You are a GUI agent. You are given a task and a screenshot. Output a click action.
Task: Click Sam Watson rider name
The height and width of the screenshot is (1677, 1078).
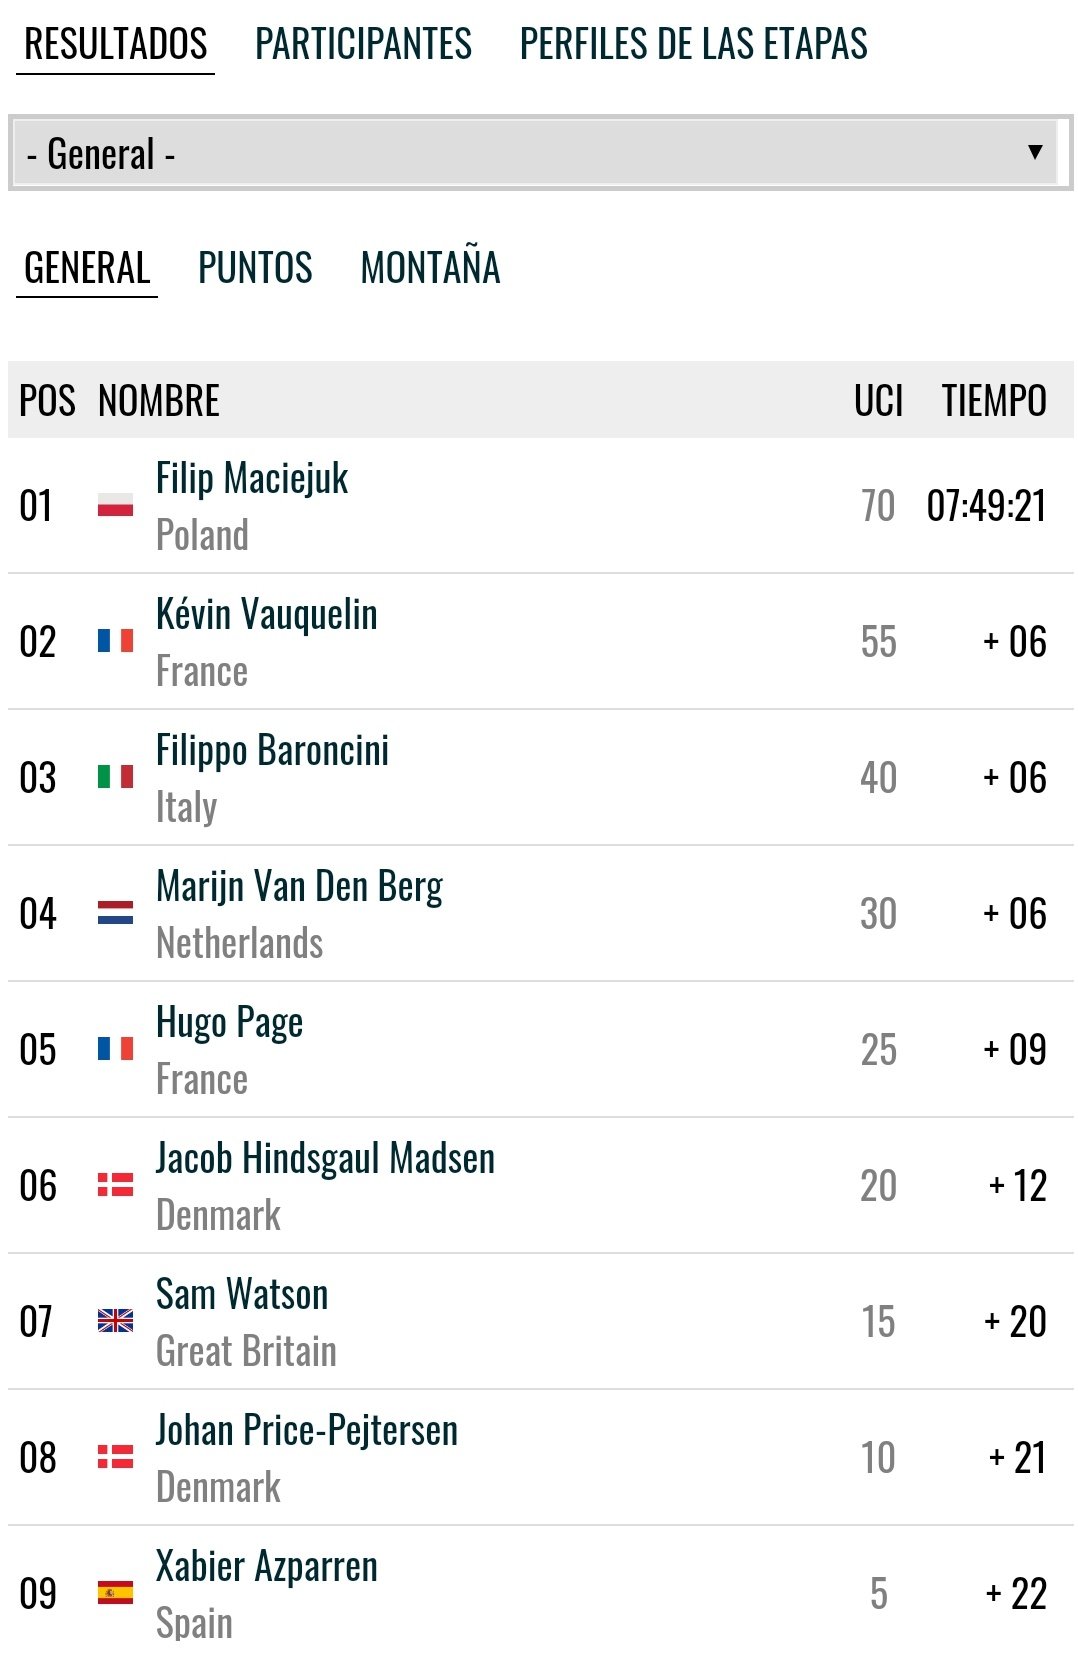tap(242, 1295)
